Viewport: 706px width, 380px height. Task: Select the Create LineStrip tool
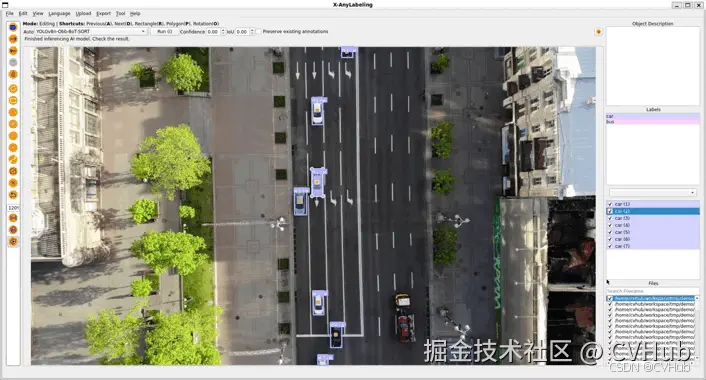(x=13, y=159)
